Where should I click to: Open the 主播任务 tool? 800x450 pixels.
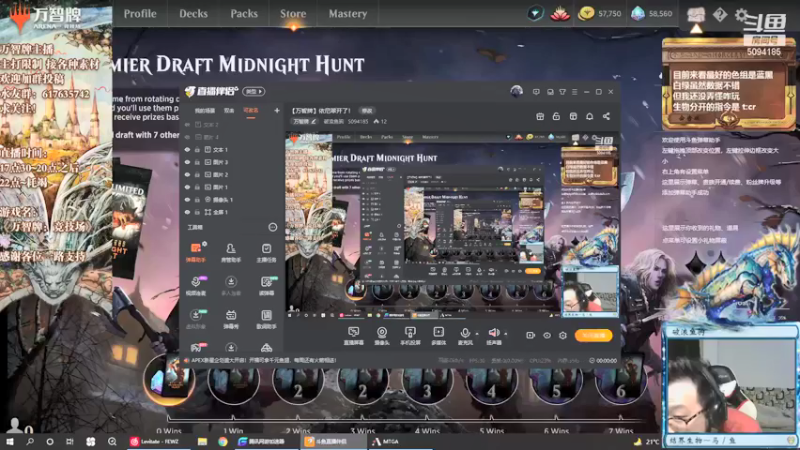coord(266,253)
